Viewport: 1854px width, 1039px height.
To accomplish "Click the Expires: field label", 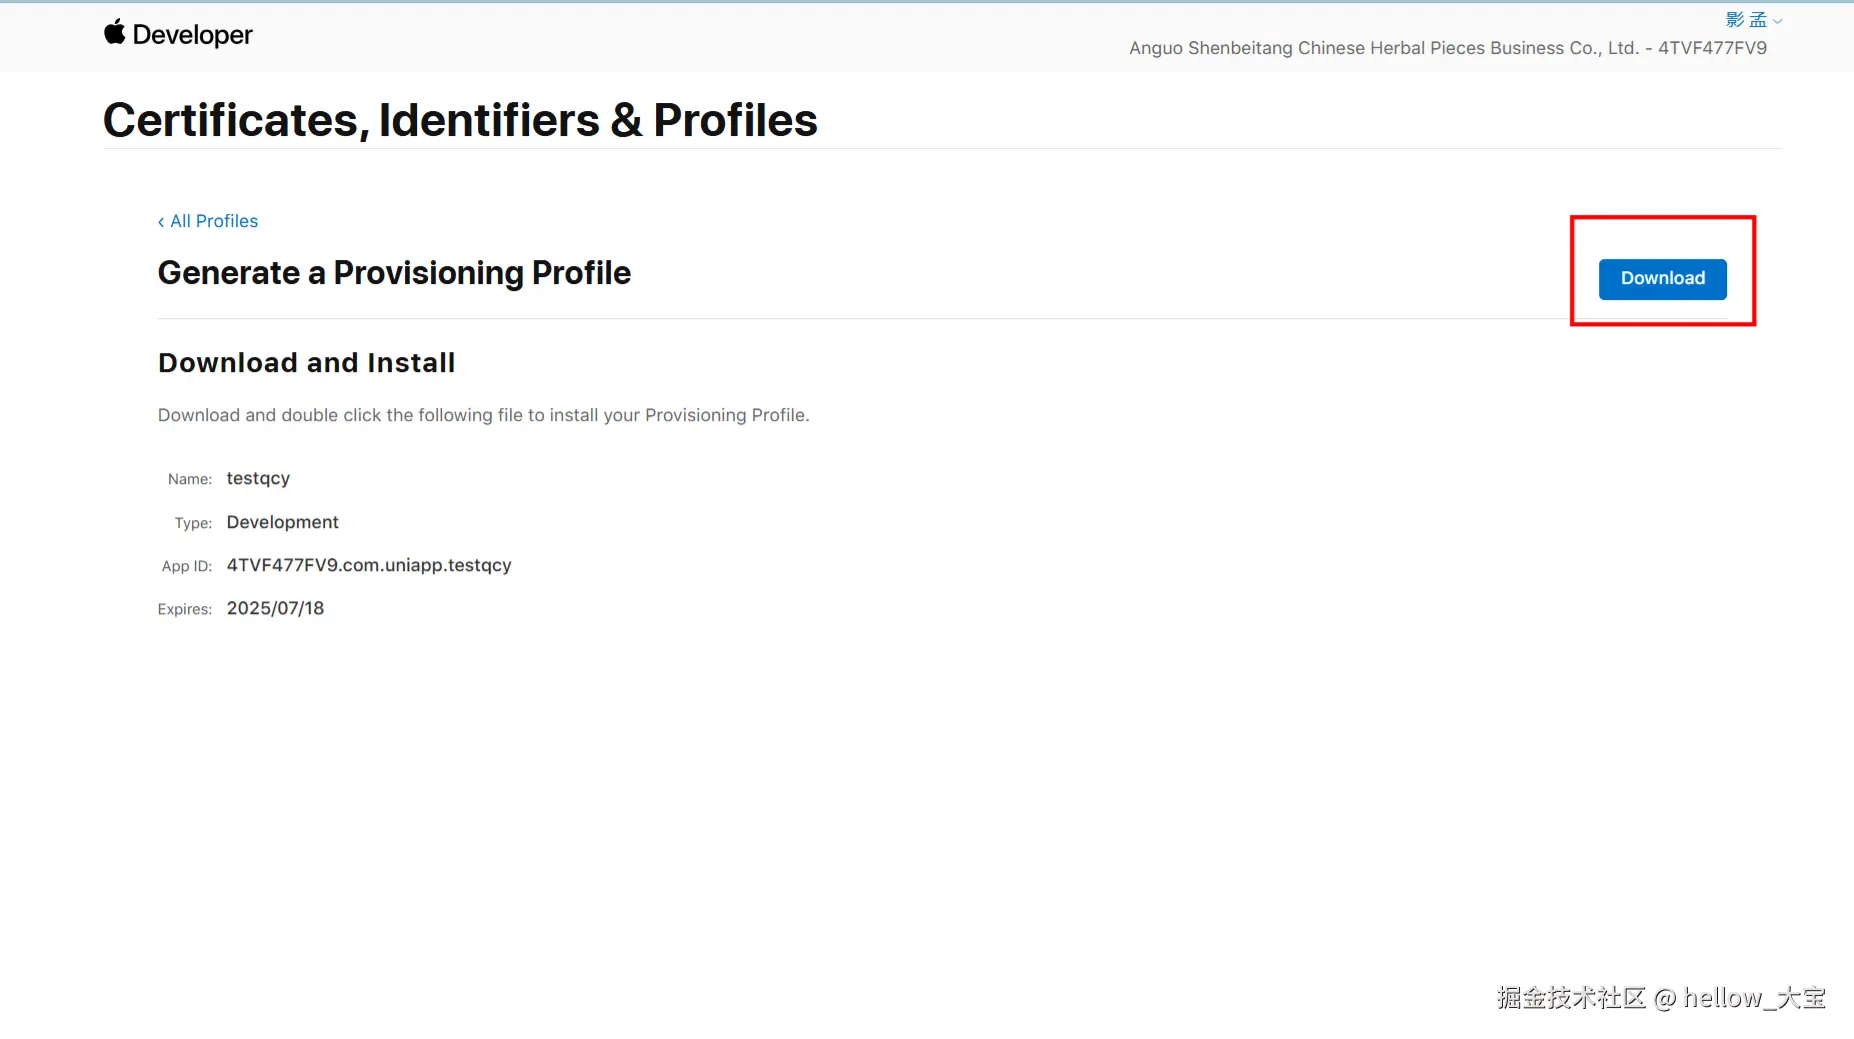I will pos(185,609).
